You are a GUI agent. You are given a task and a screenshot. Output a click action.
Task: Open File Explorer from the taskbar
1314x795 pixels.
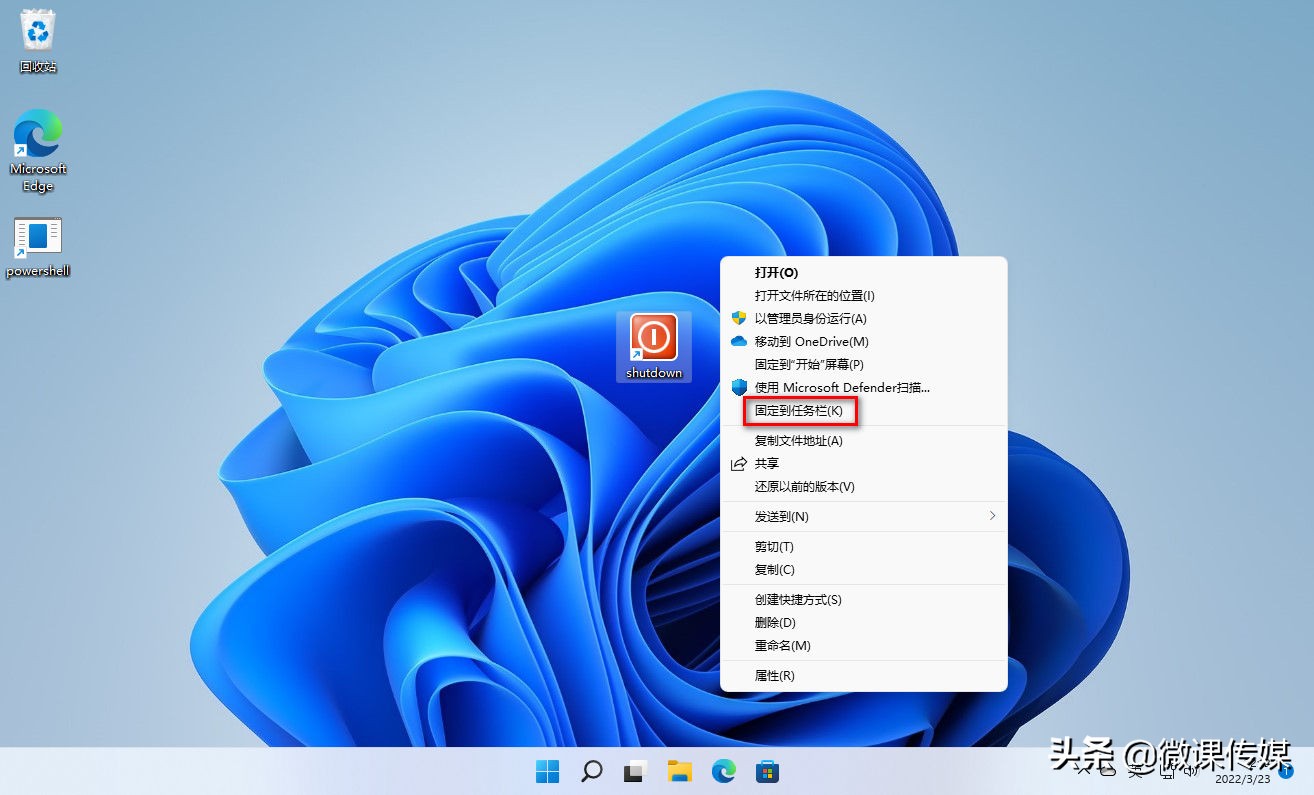[678, 771]
